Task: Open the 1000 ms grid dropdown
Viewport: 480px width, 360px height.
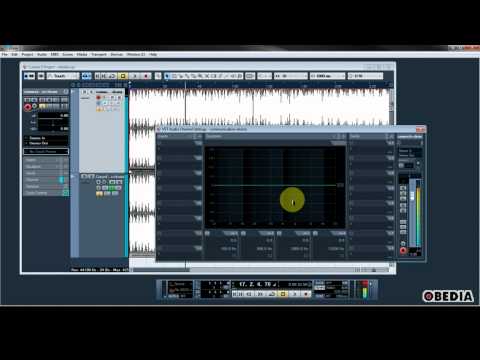Action: tap(328, 76)
